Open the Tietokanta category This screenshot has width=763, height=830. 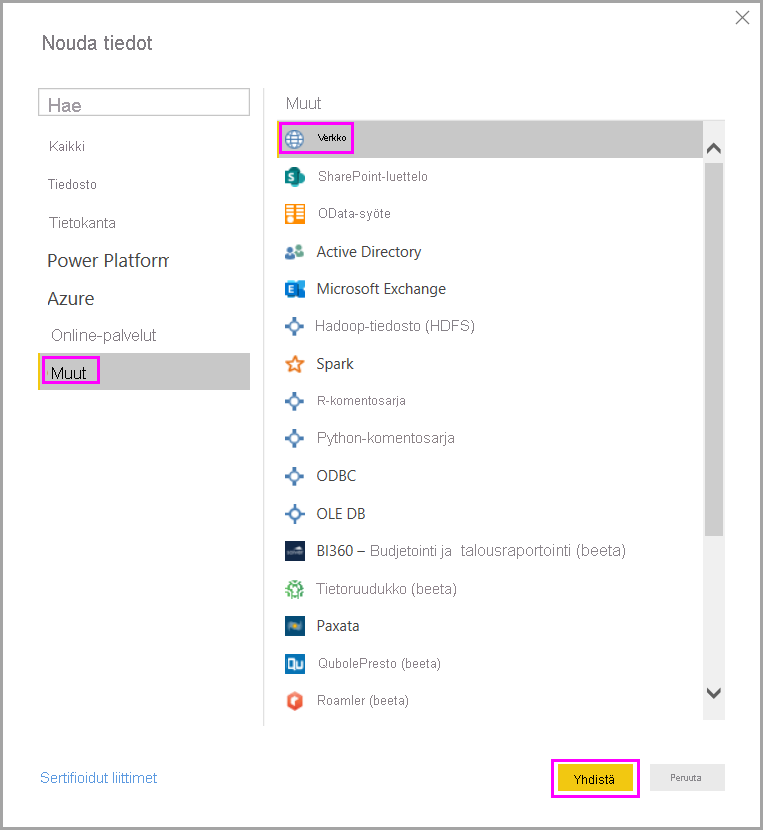pos(82,223)
